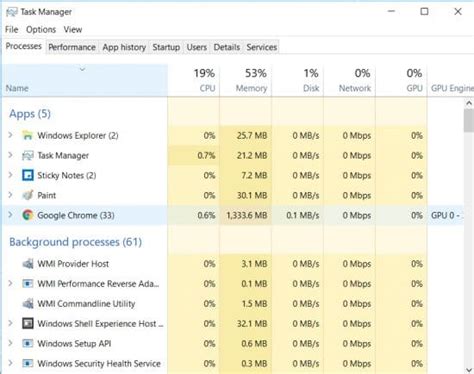Expand the Paint process row
474x374 pixels.
(10, 195)
